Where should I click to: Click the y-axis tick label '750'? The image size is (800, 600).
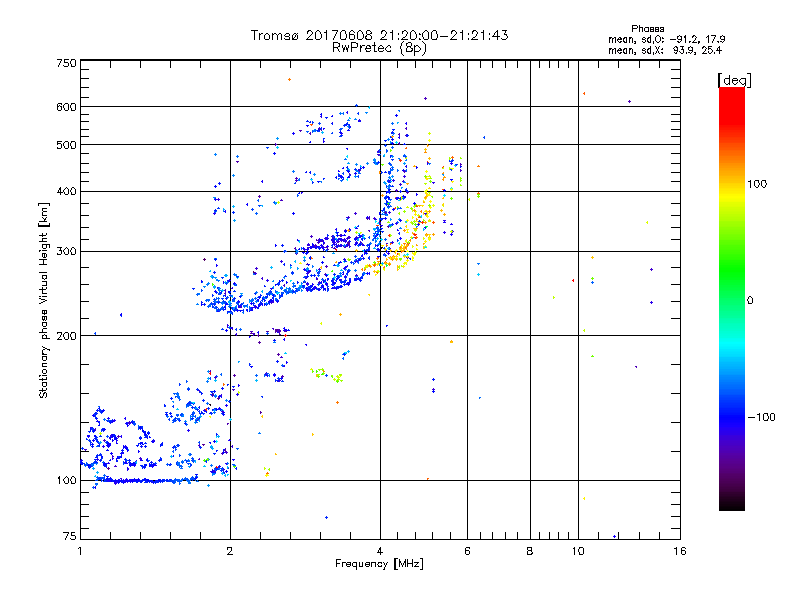click(x=66, y=63)
